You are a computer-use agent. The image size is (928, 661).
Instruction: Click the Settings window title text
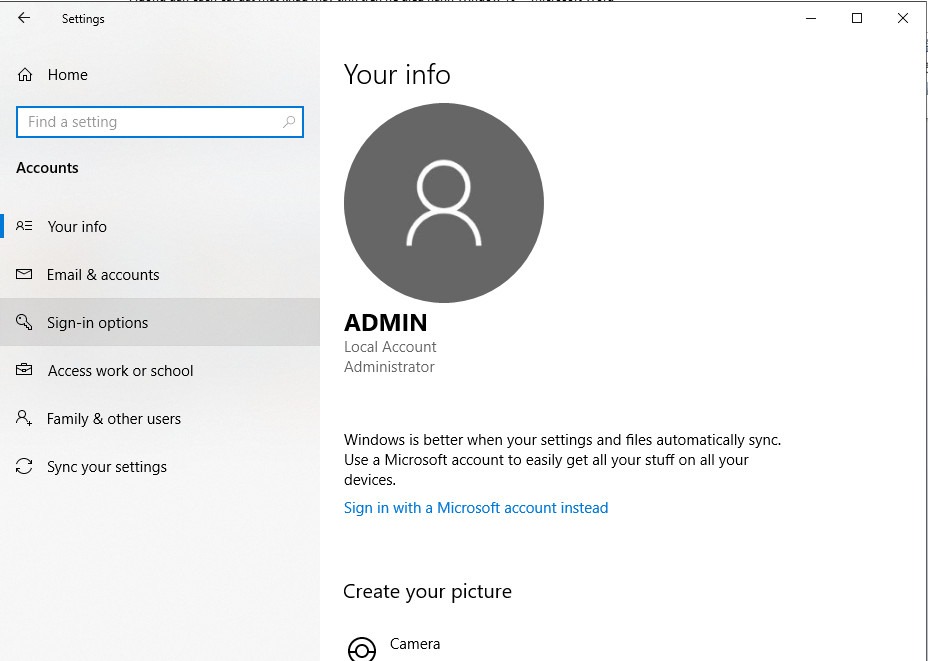[x=83, y=19]
